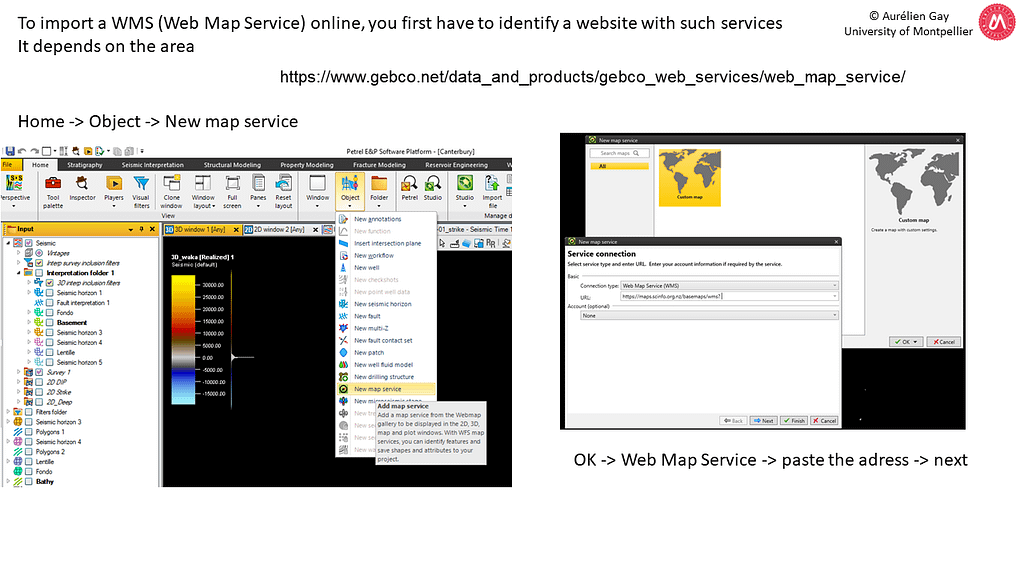The height and width of the screenshot is (576, 1024).
Task: Click the seismic color scale legend bar
Action: [x=184, y=340]
